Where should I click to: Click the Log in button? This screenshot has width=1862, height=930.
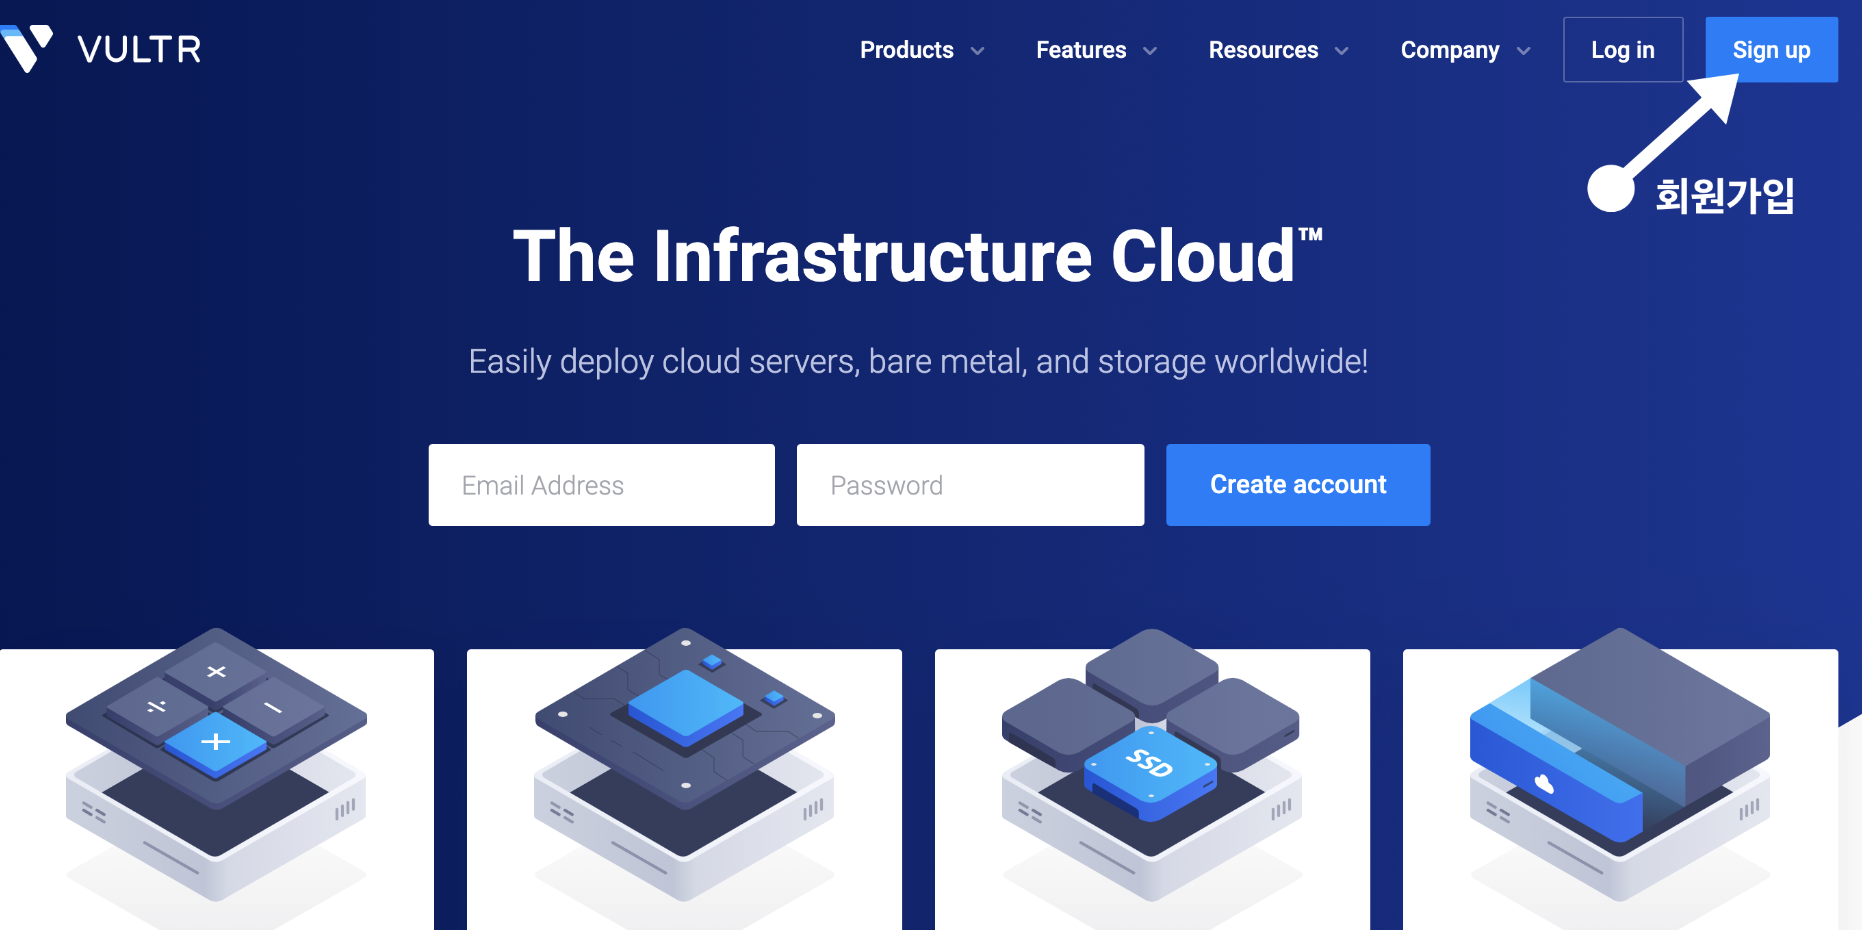coord(1623,50)
